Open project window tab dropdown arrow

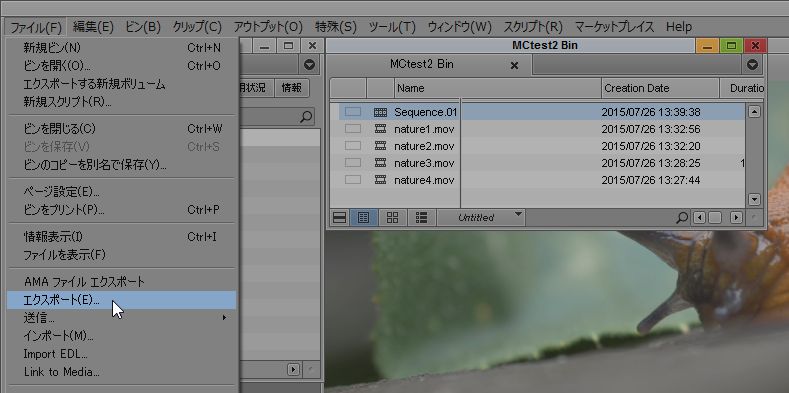309,64
